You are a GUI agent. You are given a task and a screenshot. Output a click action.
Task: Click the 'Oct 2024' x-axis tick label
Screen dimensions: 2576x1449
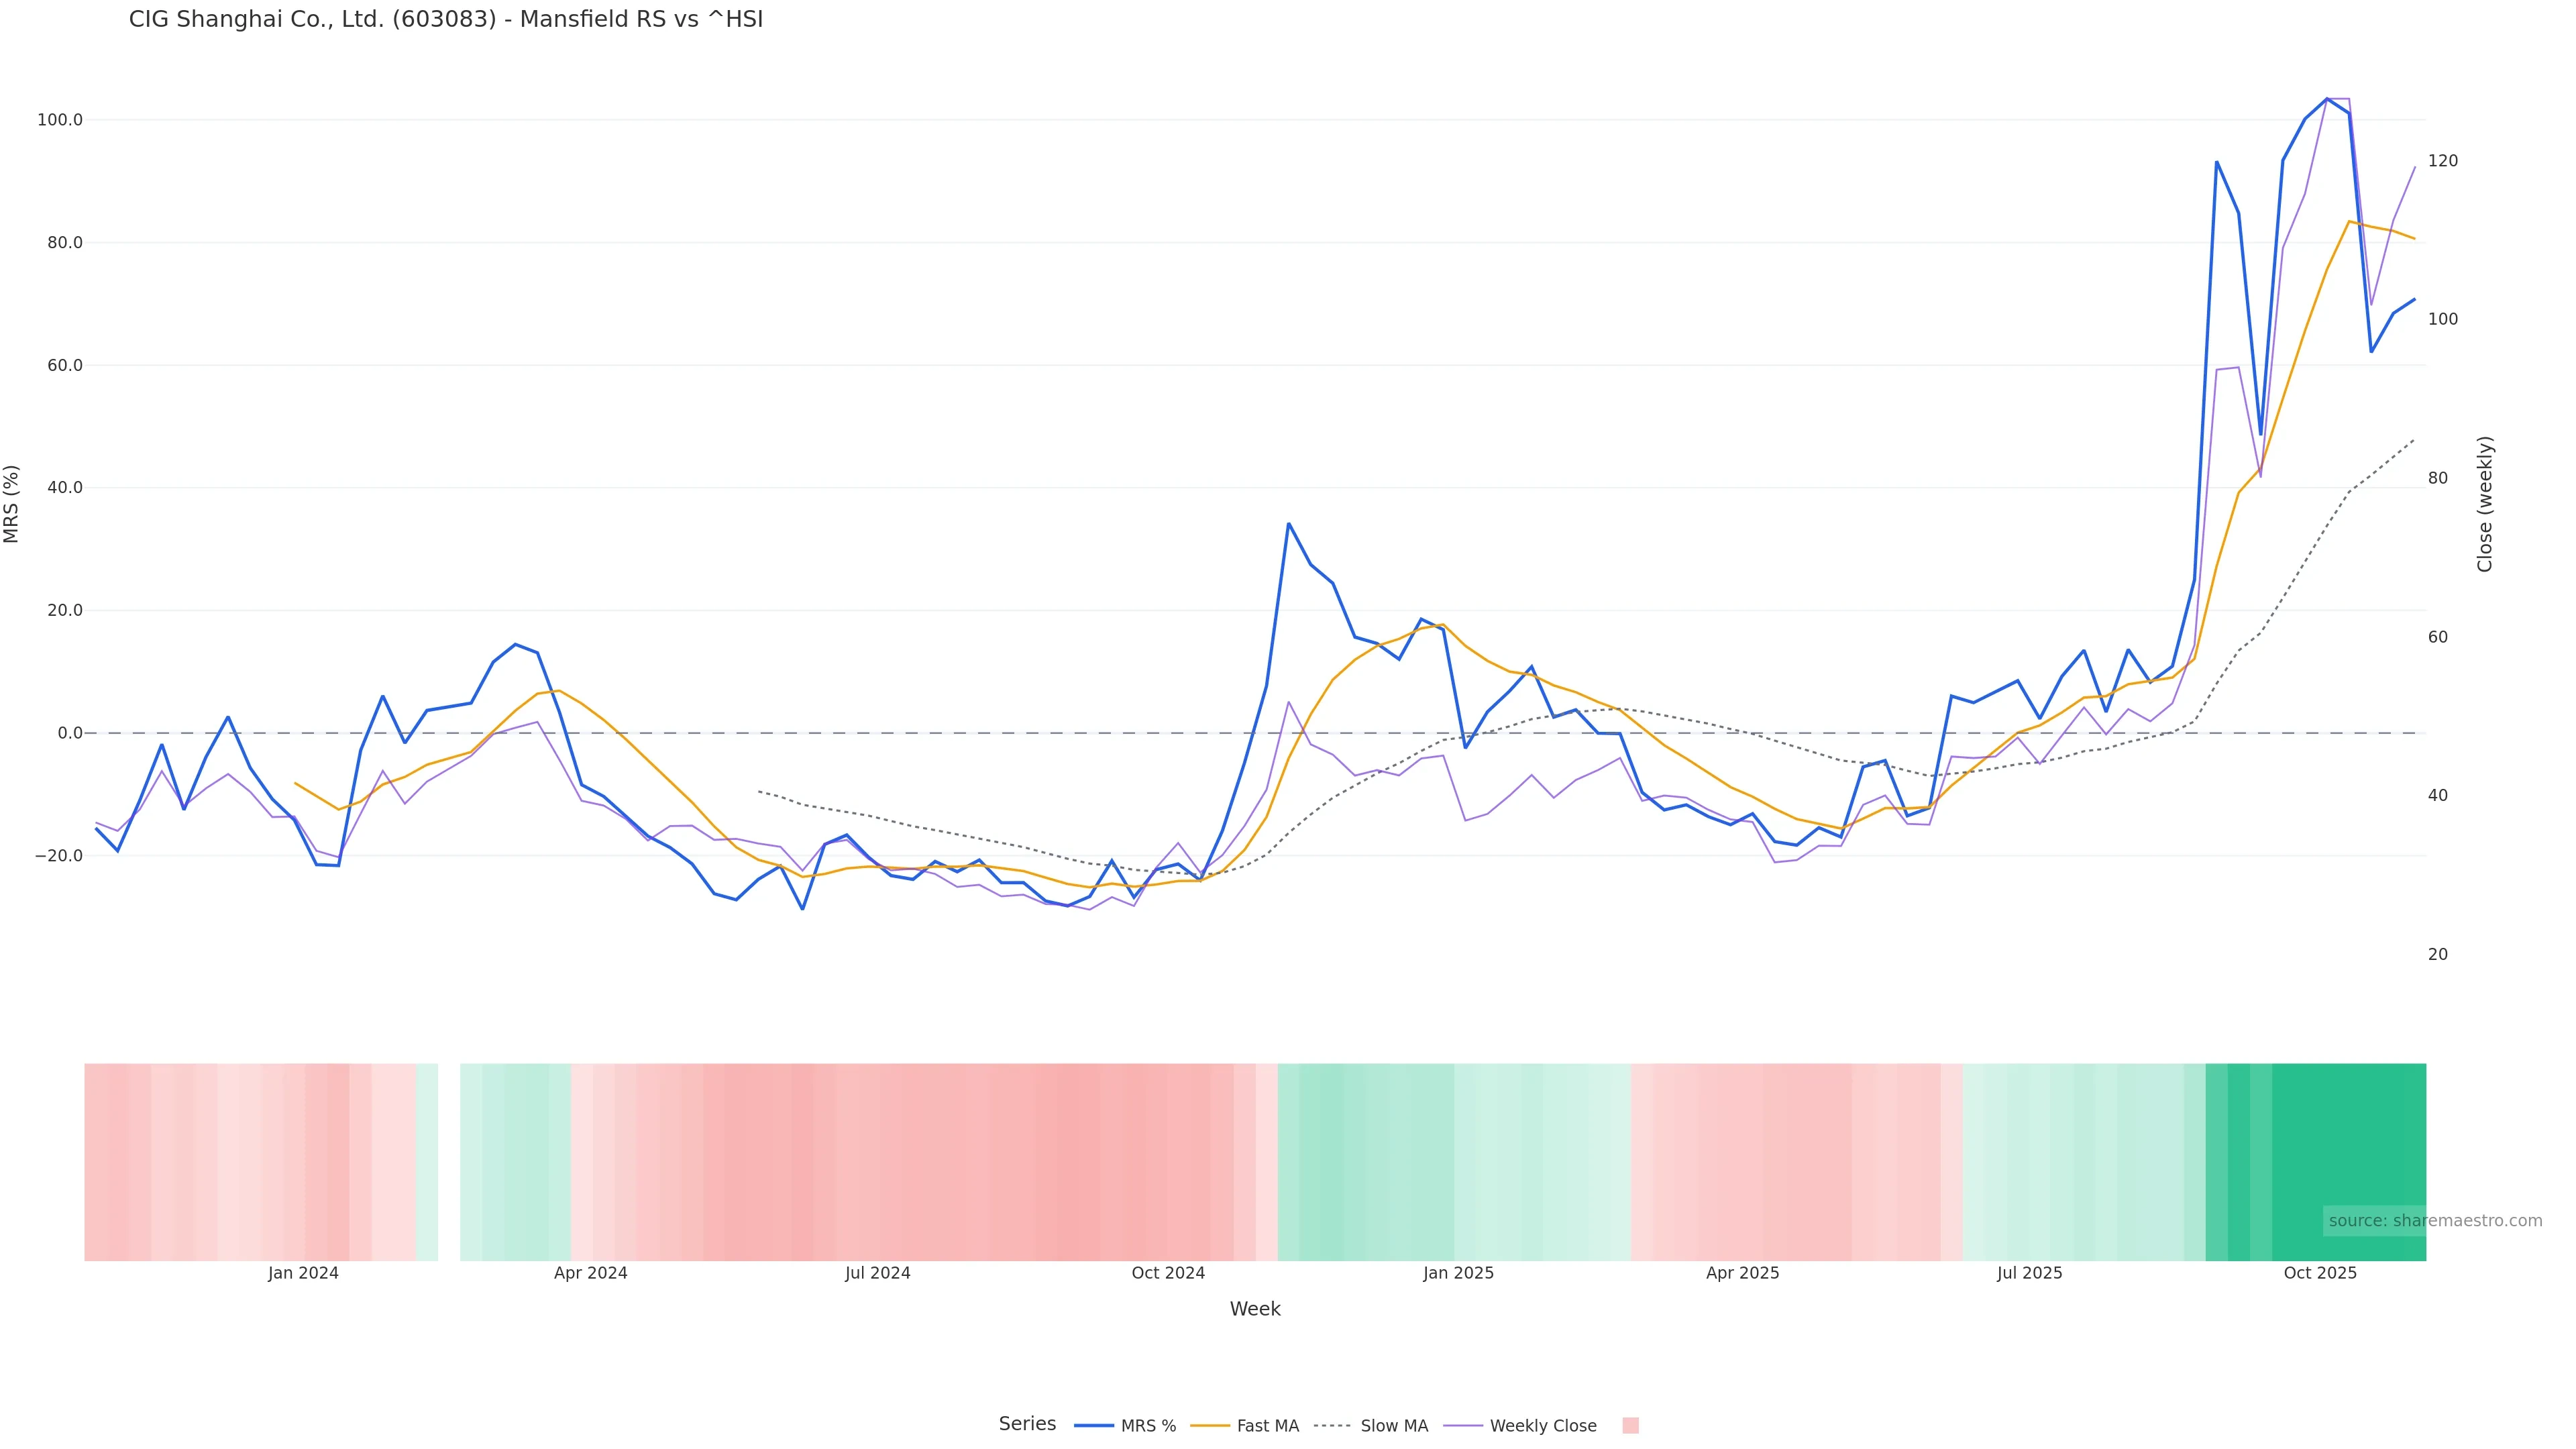1168,1273
